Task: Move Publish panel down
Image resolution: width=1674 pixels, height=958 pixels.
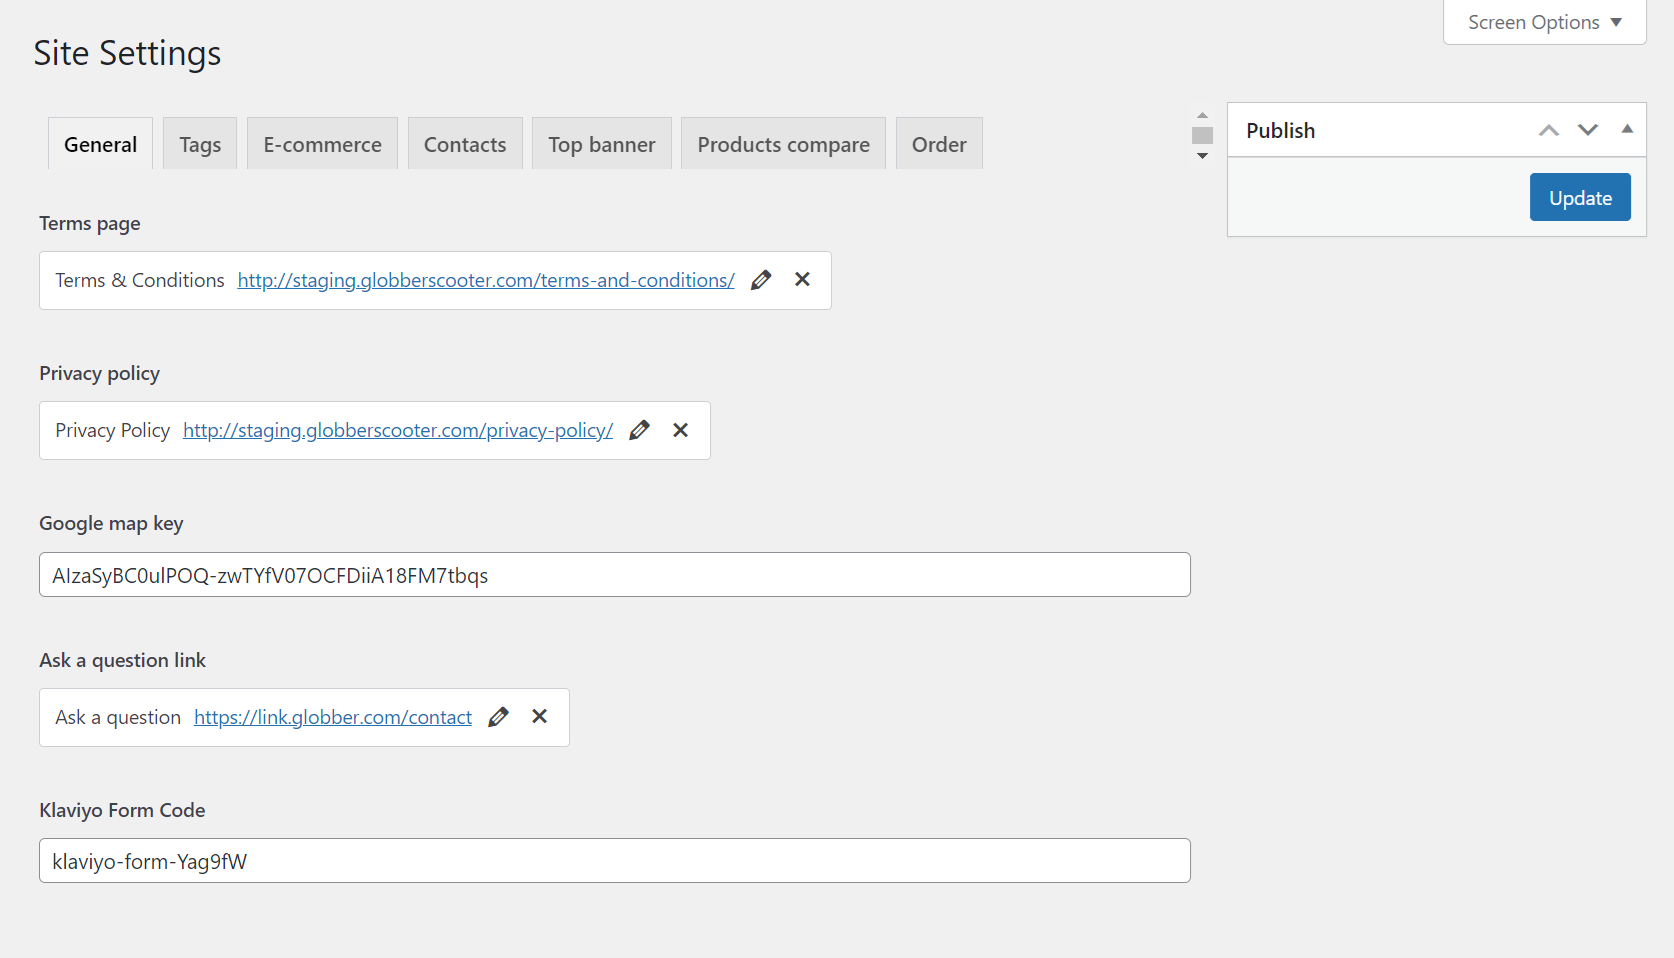Action: (x=1587, y=131)
